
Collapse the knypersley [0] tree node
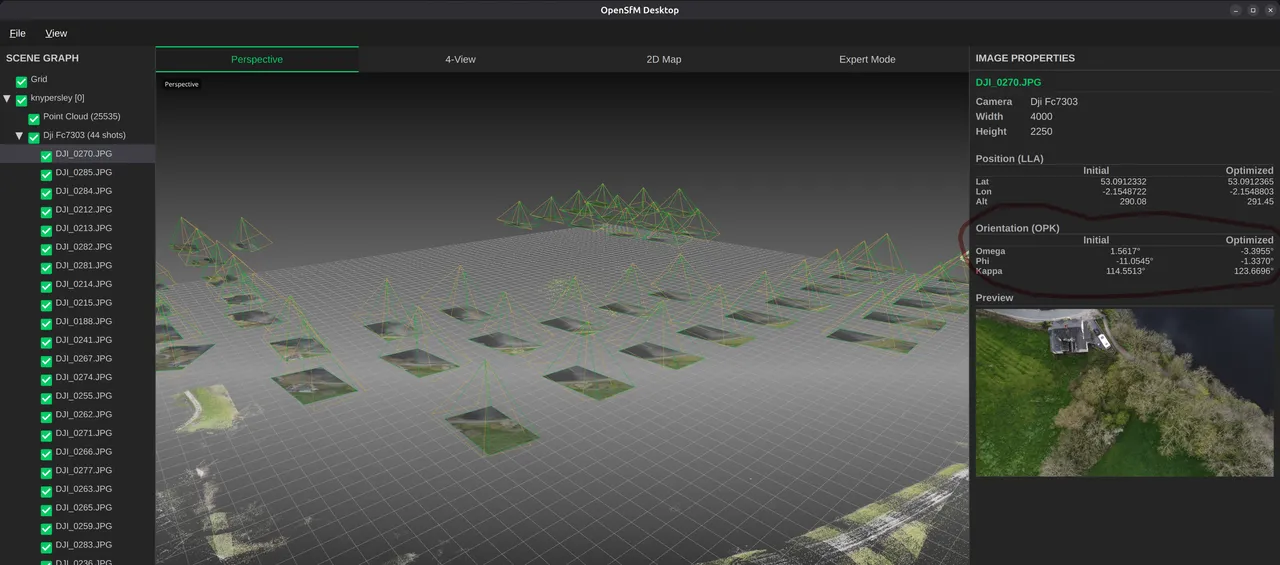7,99
